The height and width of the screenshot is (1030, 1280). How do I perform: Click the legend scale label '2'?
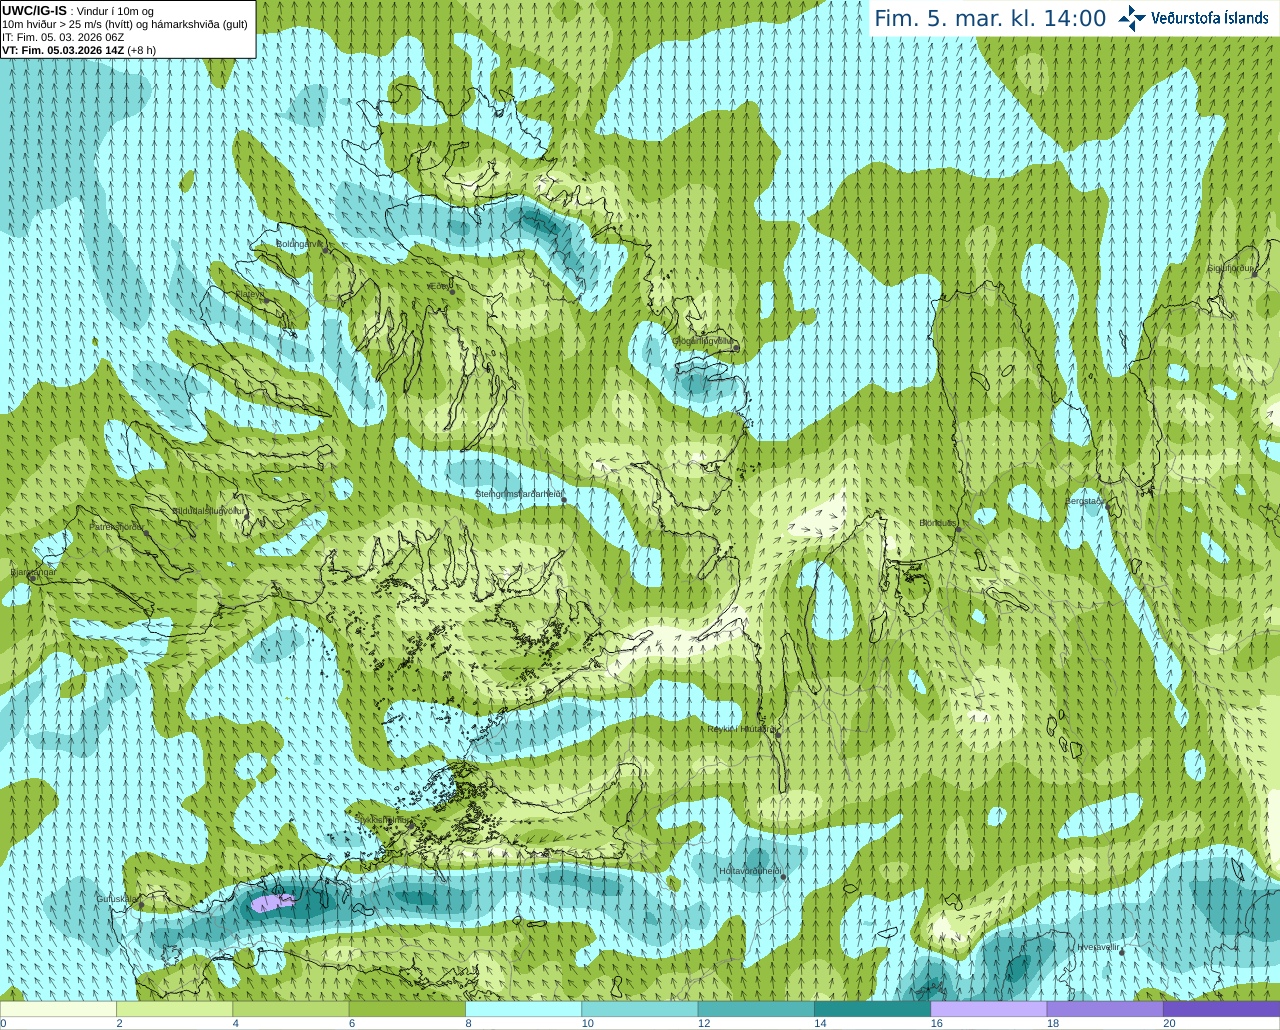pos(119,1023)
